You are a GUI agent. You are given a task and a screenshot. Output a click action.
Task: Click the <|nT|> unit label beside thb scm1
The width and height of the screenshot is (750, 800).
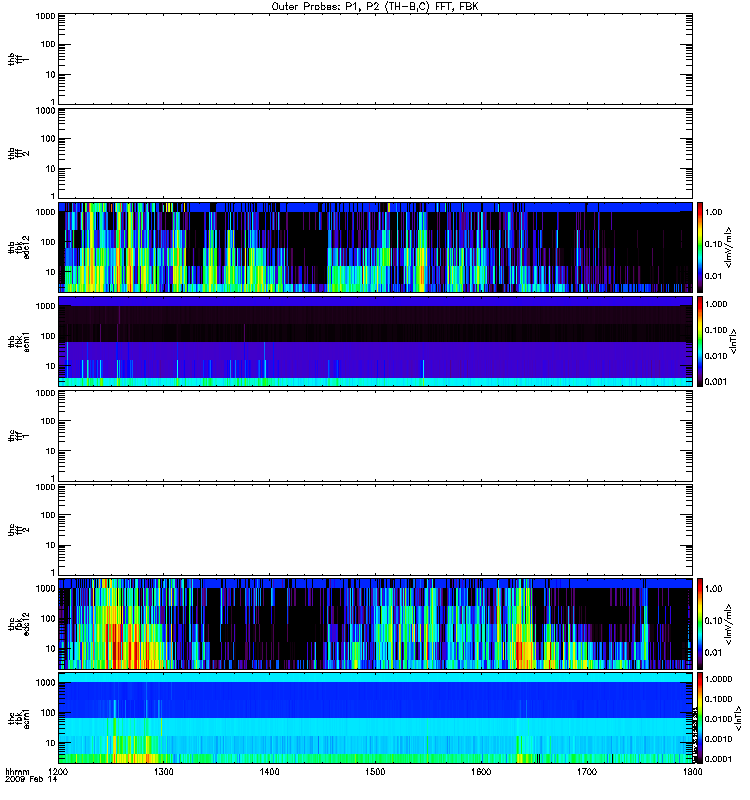[x=733, y=341]
